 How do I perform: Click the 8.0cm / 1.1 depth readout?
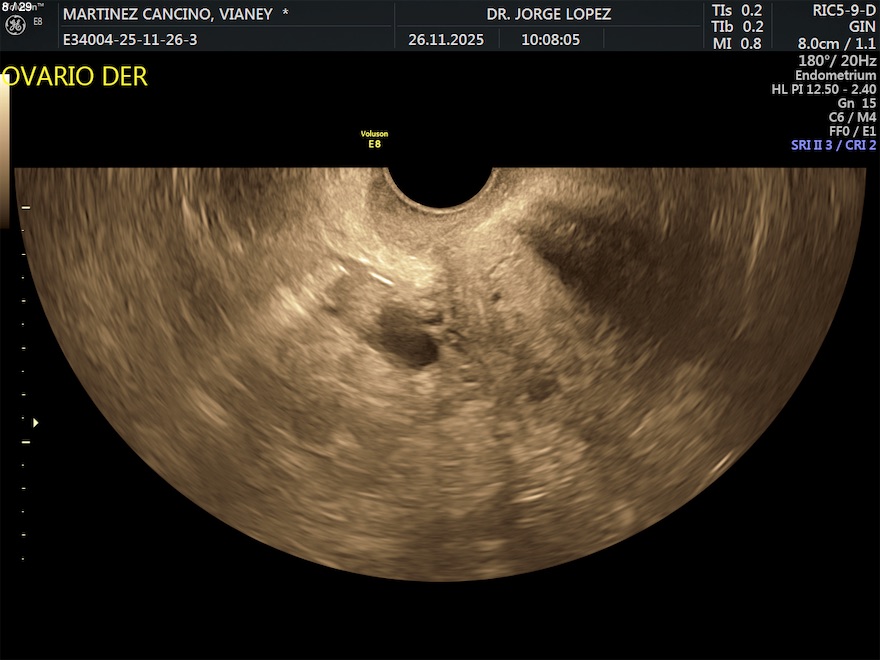coord(836,44)
